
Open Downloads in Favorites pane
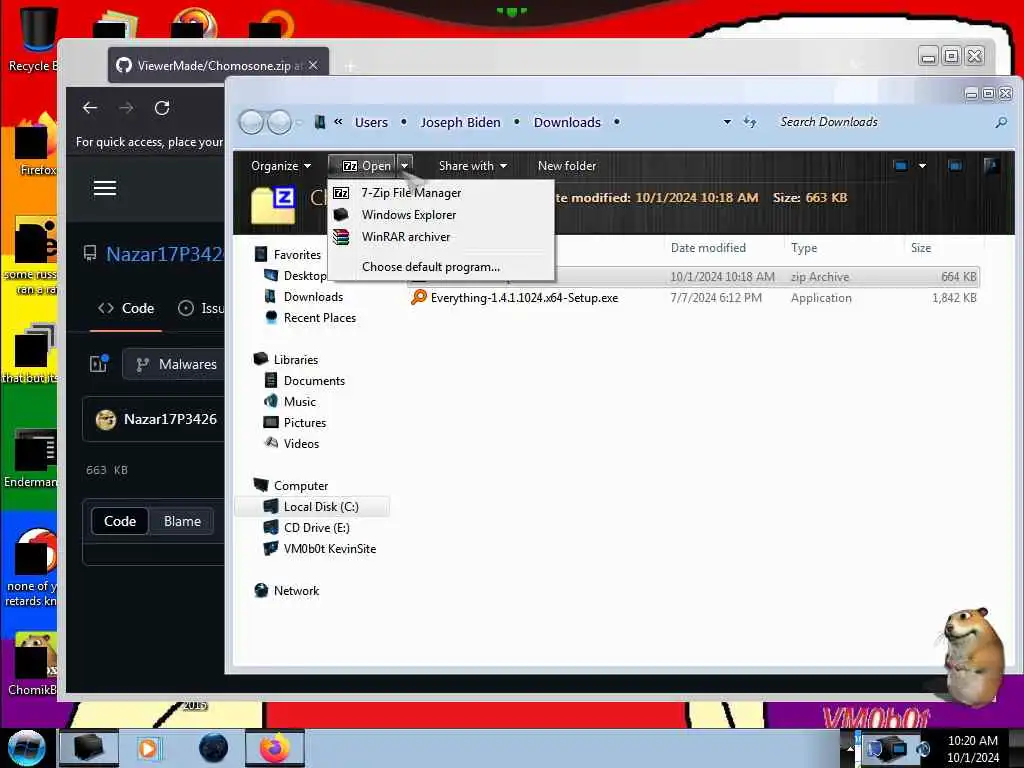pos(313,296)
